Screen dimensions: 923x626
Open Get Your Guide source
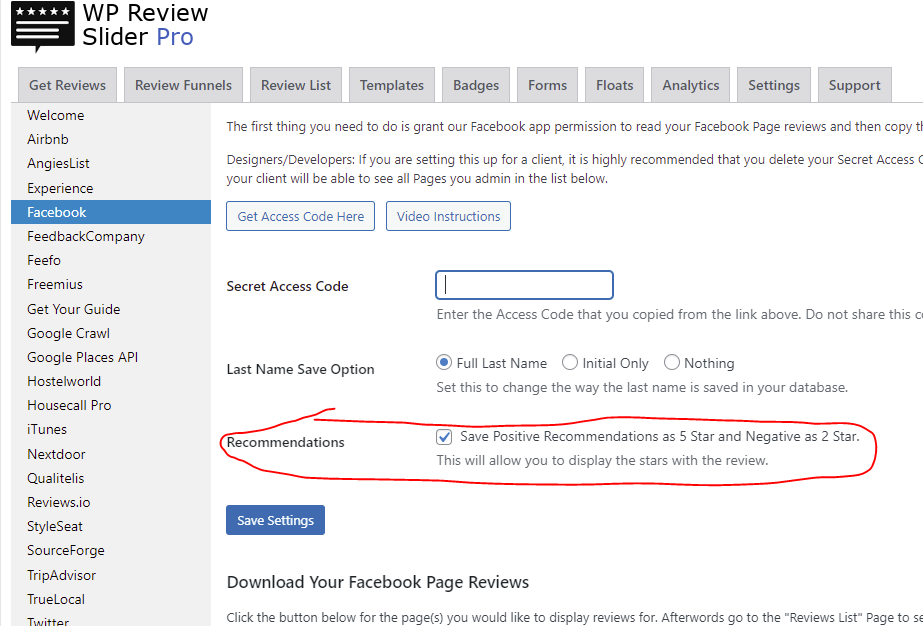pyautogui.click(x=111, y=309)
